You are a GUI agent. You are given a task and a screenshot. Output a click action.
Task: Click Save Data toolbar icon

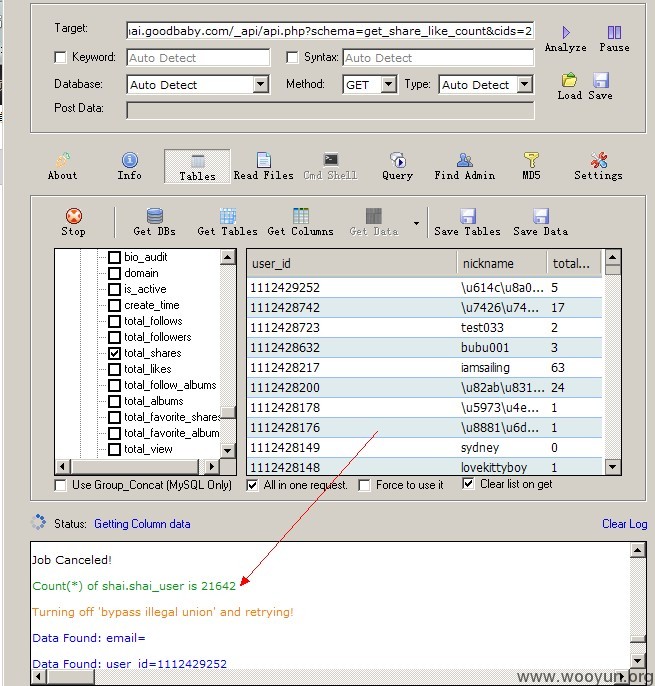(x=541, y=216)
